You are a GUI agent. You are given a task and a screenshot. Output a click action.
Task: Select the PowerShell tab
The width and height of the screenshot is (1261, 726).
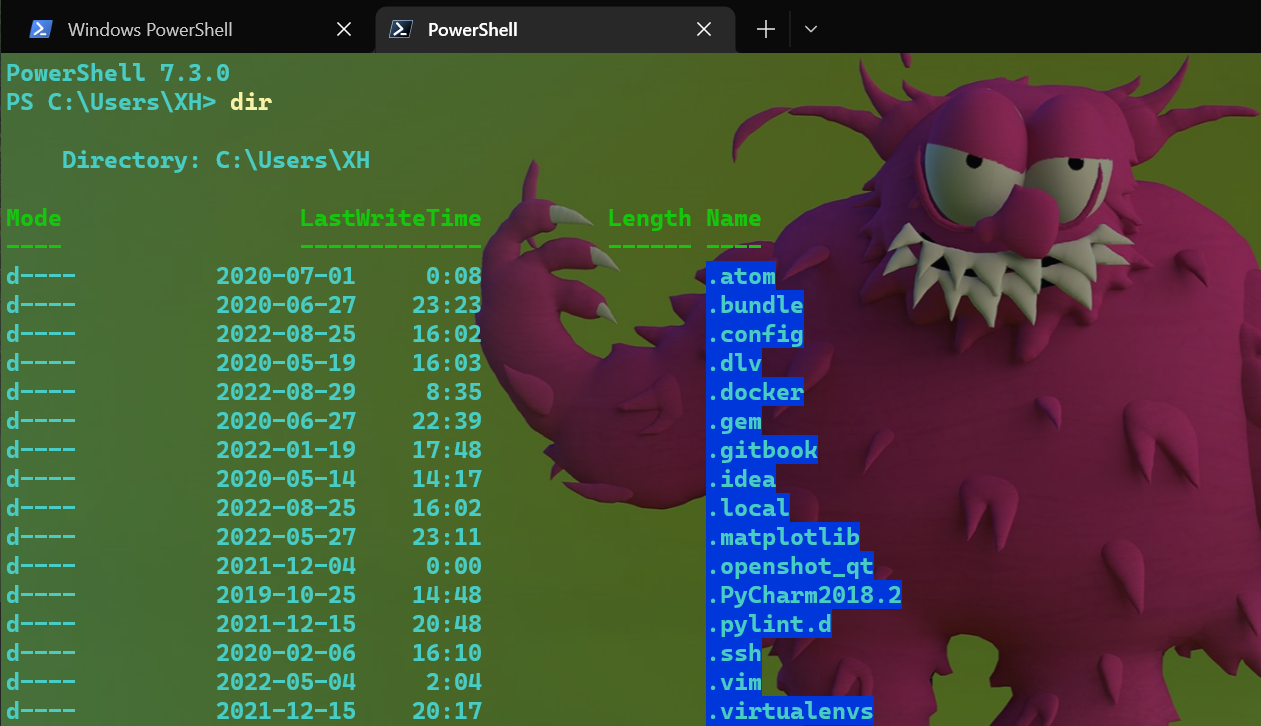coord(555,29)
